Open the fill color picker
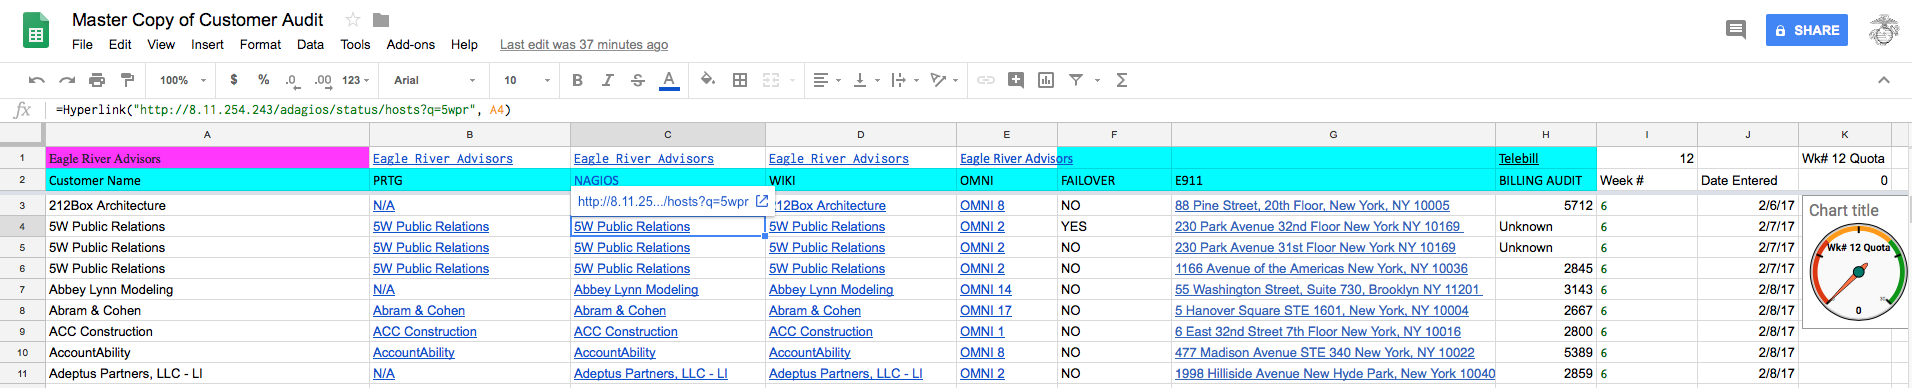Viewport: 1912px width, 388px height. (708, 80)
